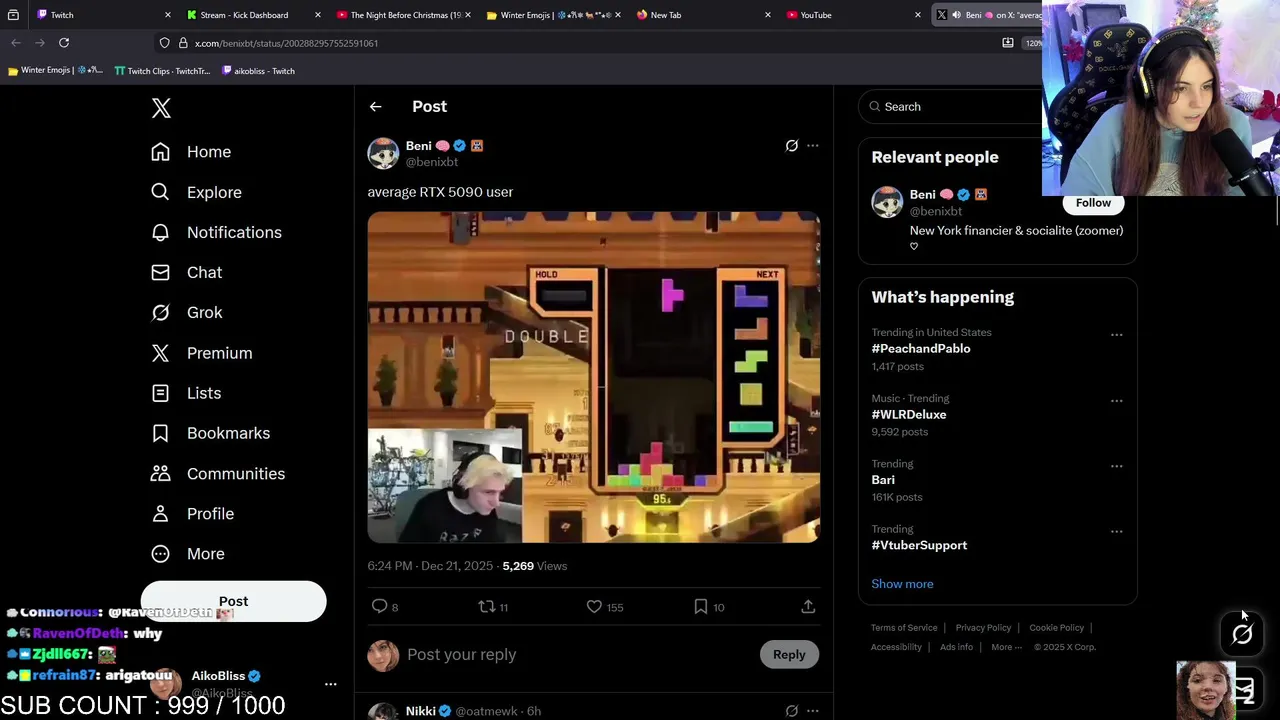
Task: Play the Tetris video in the post
Action: coord(594,377)
